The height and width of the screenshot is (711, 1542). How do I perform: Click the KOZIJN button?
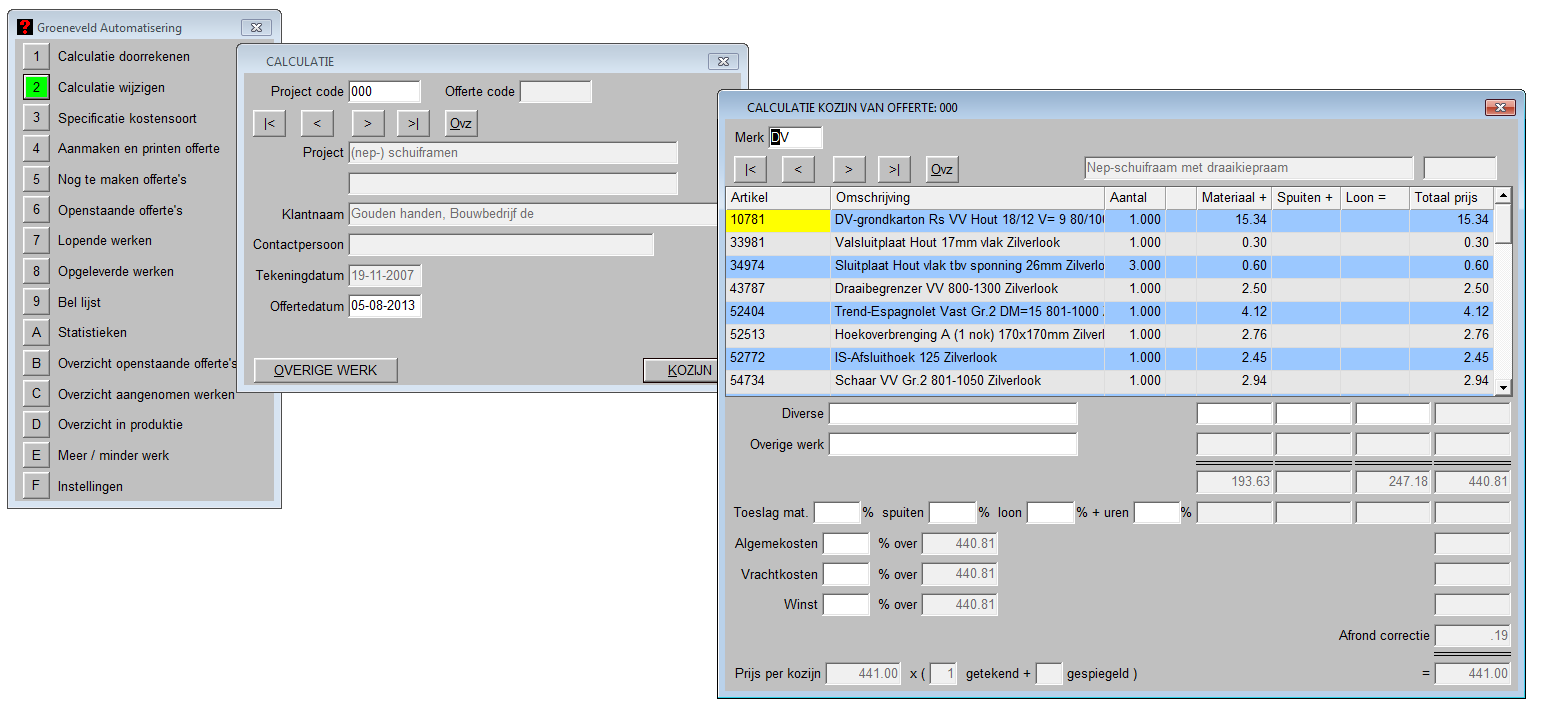[683, 370]
